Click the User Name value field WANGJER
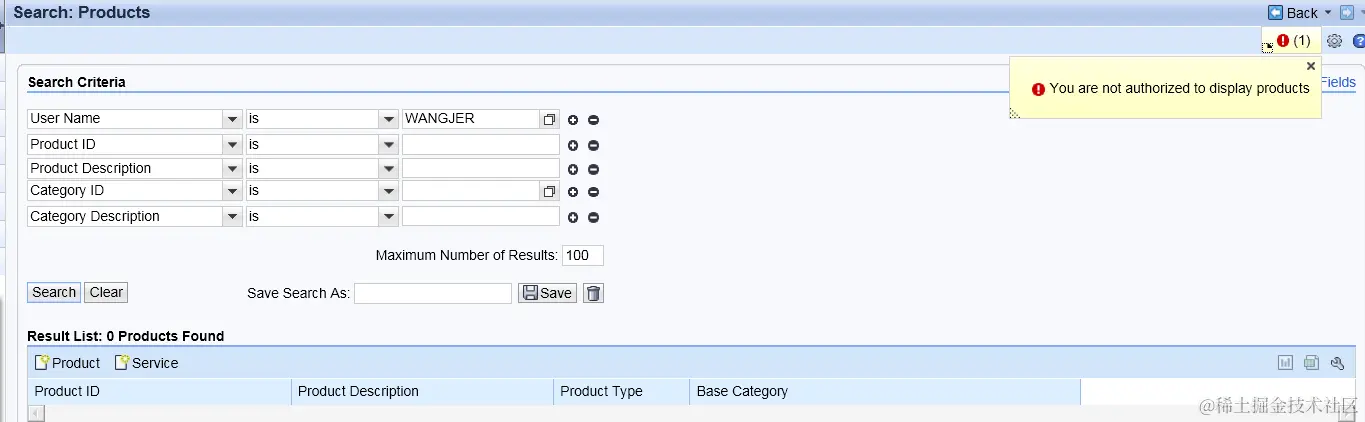This screenshot has width=1365, height=422. (470, 119)
